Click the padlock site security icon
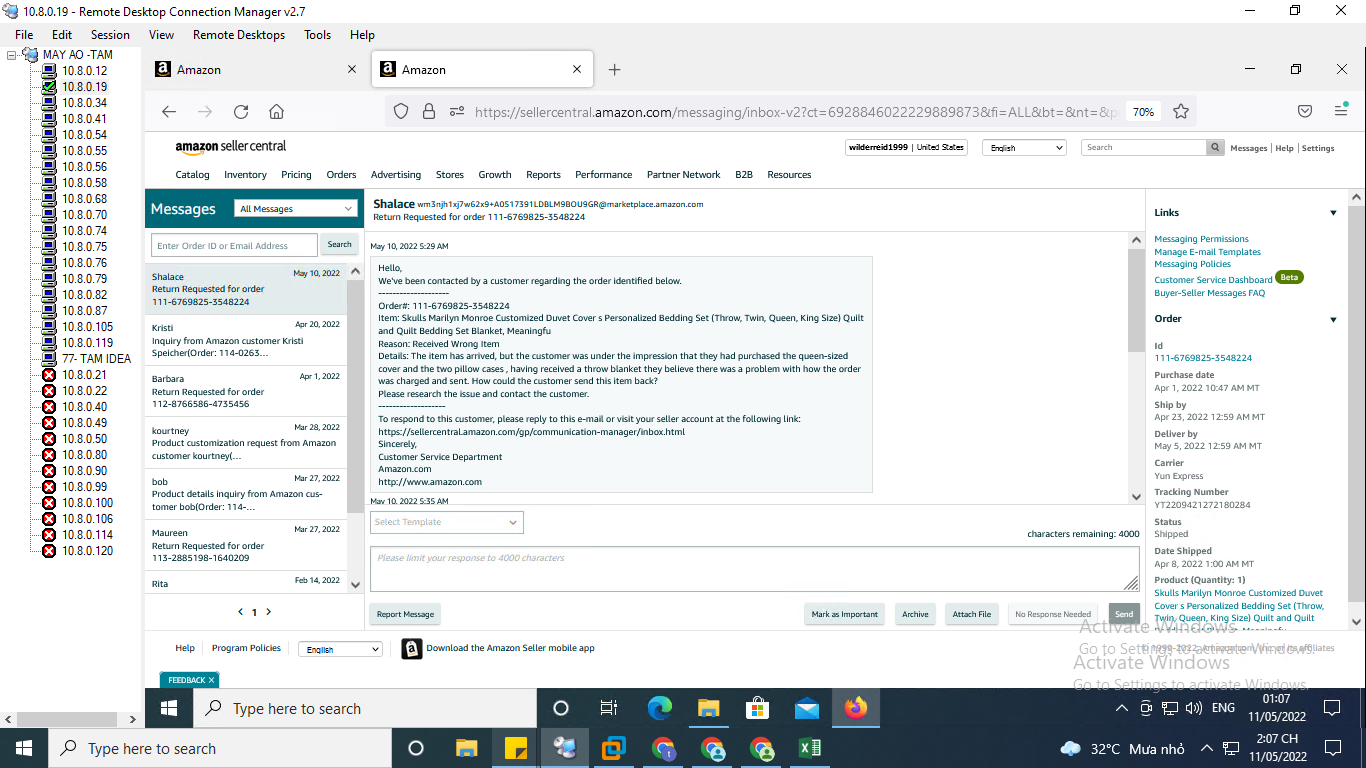The image size is (1366, 768). tap(429, 112)
